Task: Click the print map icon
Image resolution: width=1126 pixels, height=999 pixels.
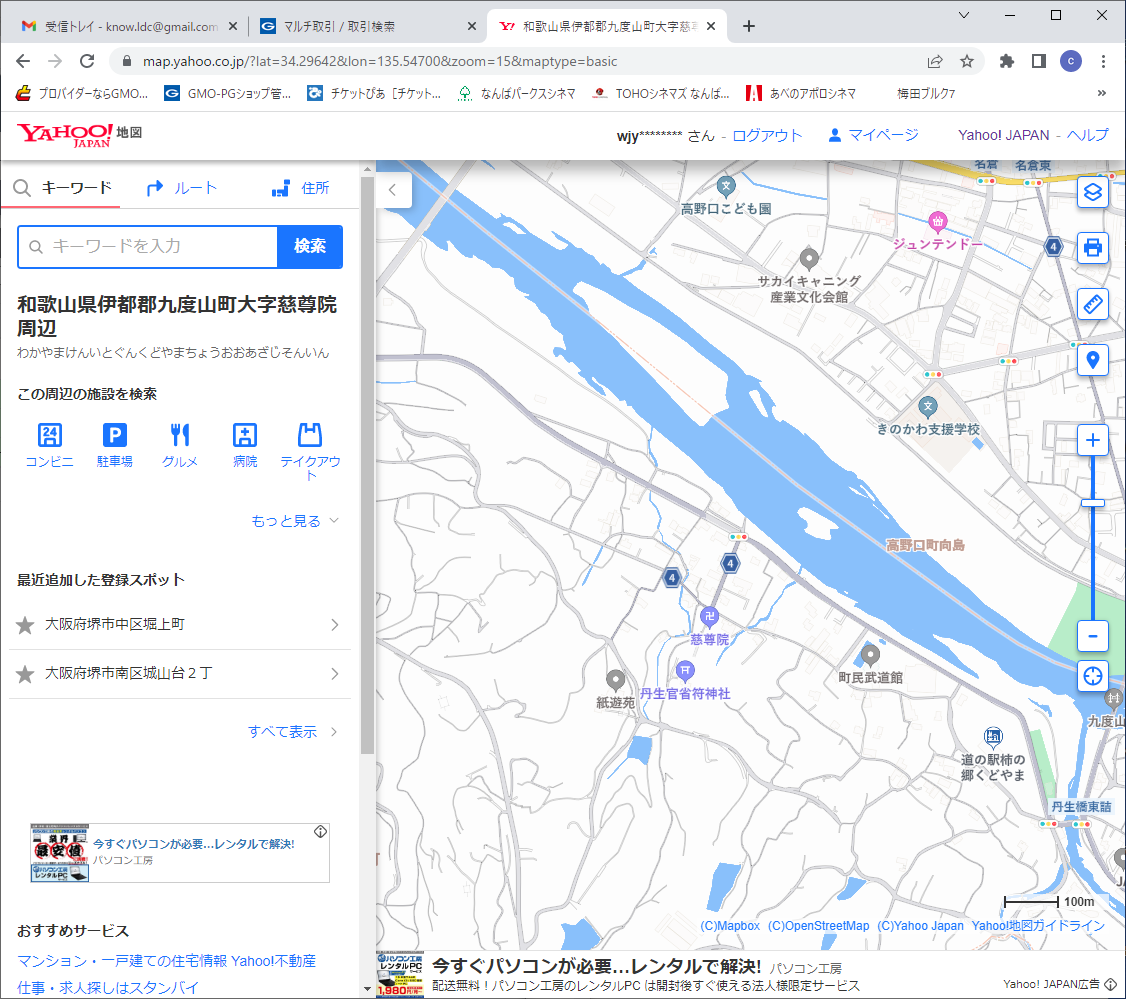Action: [1093, 247]
